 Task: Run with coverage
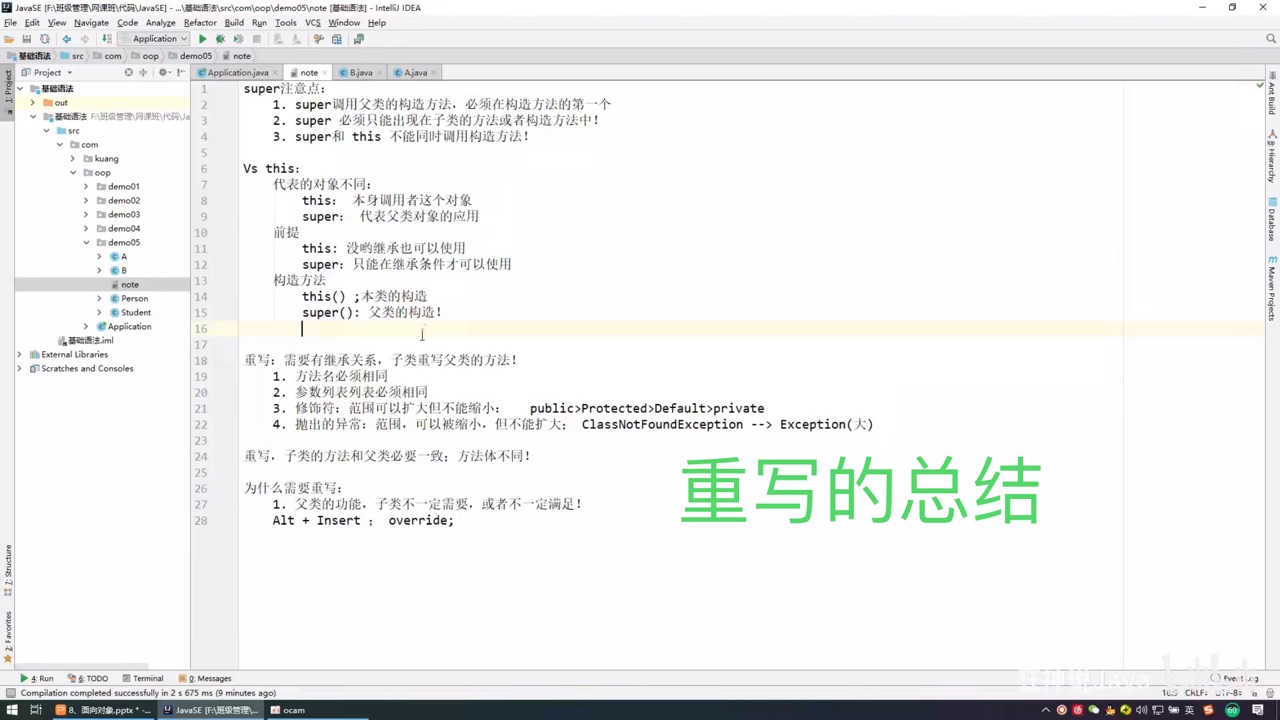point(238,38)
